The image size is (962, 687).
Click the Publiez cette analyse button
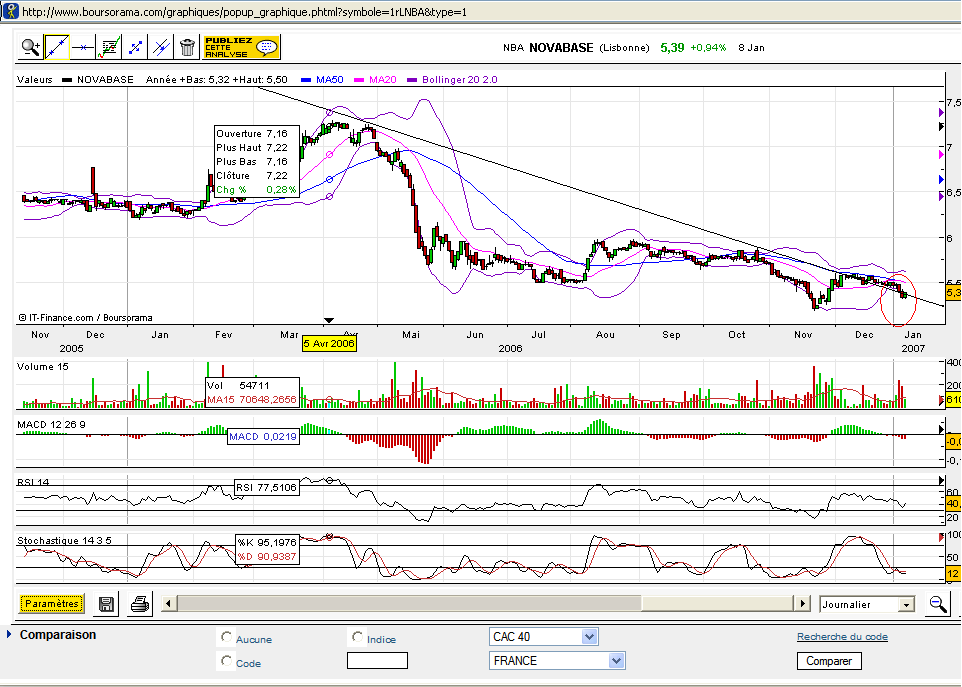241,46
